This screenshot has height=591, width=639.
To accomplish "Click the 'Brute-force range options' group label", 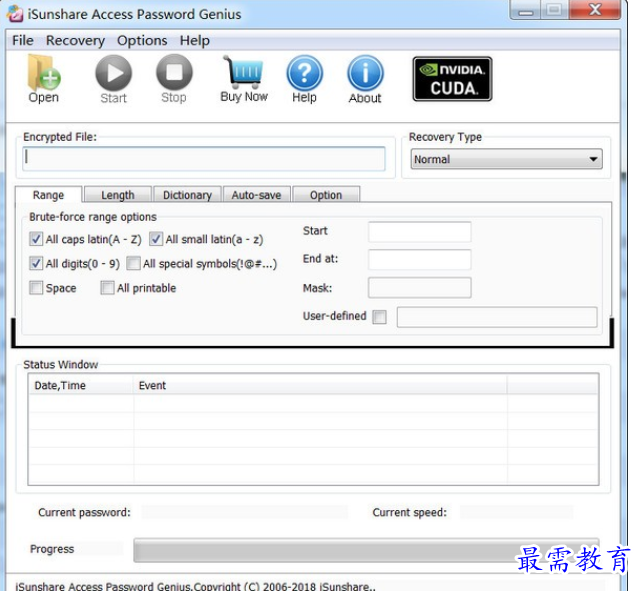I will click(x=93, y=217).
